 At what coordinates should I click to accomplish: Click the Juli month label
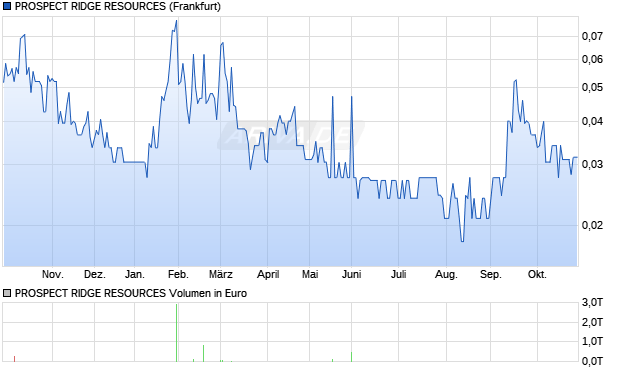pos(399,274)
